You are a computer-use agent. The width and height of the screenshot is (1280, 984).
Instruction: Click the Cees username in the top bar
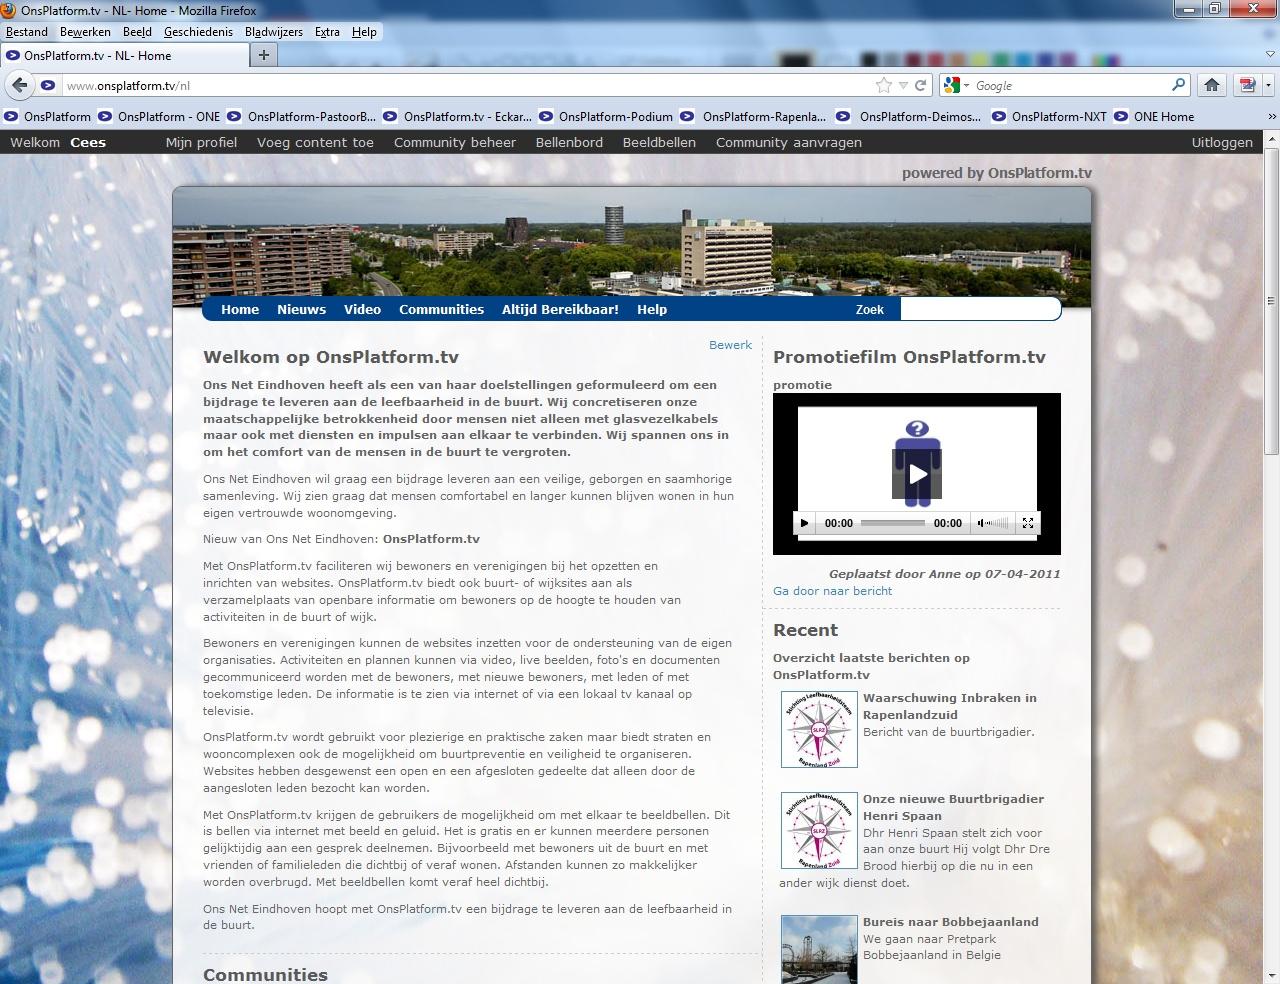(x=88, y=142)
